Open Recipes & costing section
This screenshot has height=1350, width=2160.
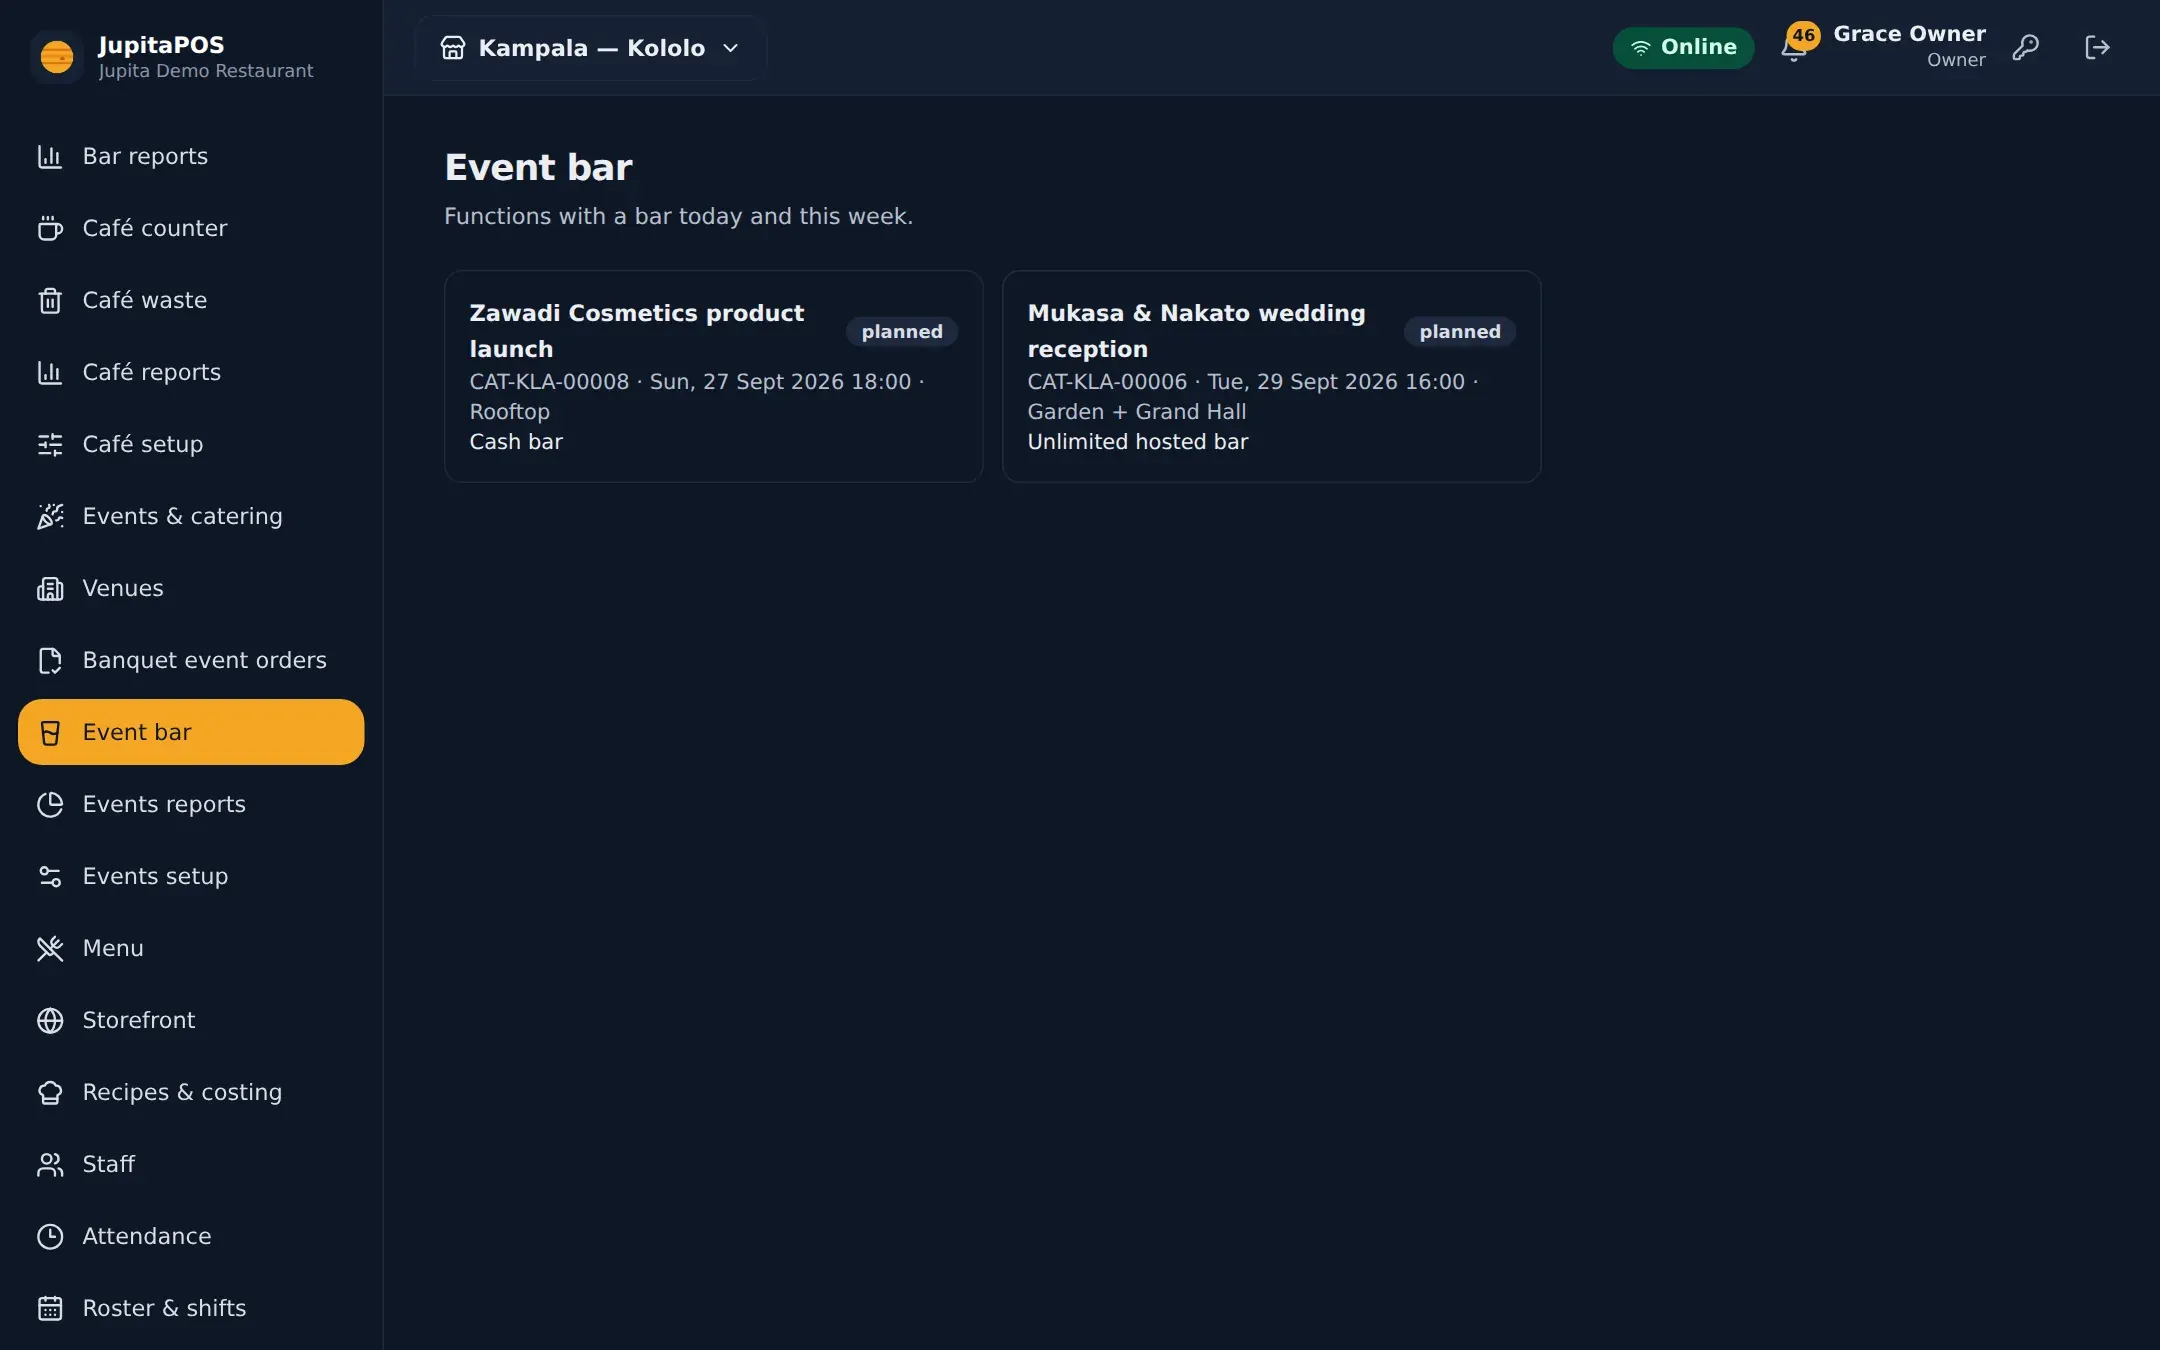191,1093
